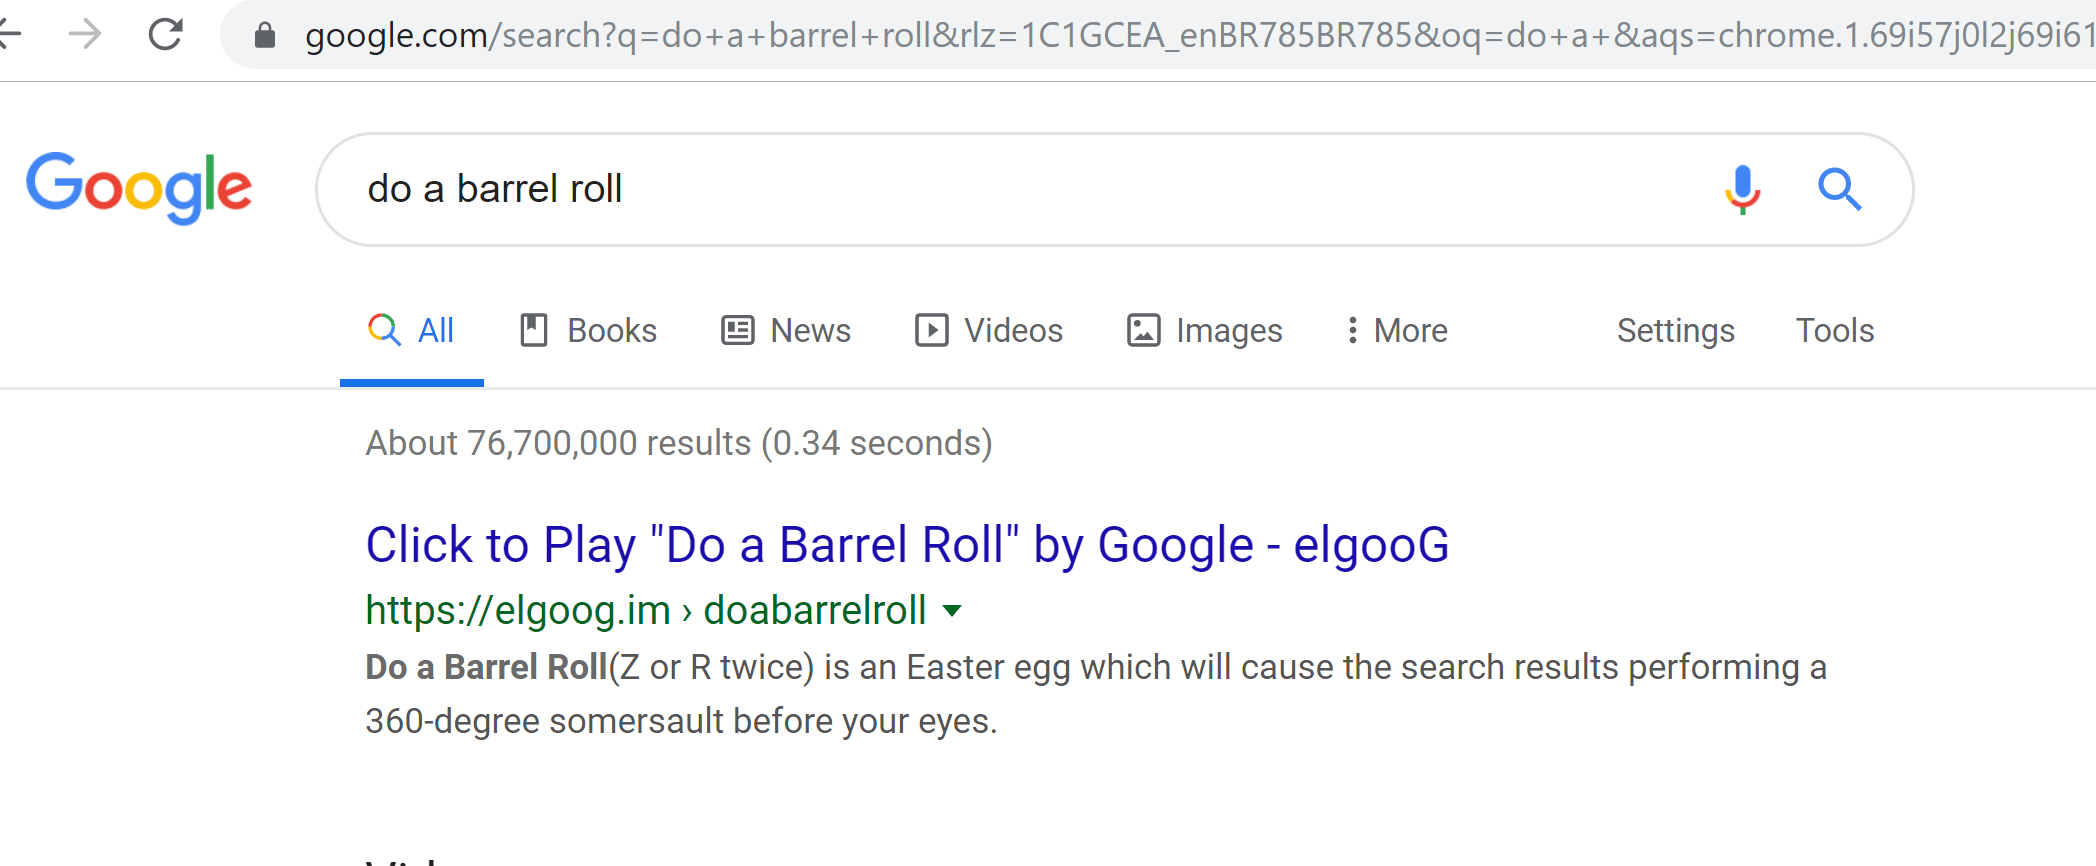Expand the arrow next to elgoog.im URL
2096x866 pixels.
click(953, 611)
